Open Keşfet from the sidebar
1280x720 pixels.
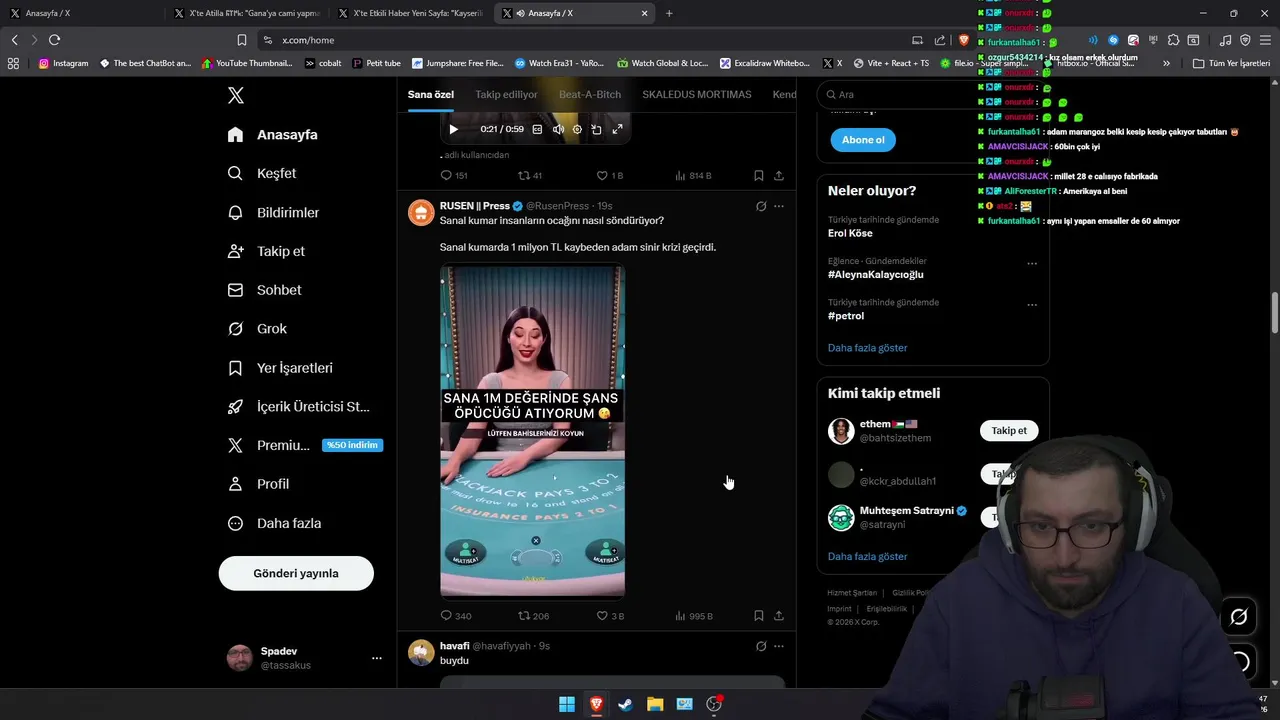[x=262, y=173]
